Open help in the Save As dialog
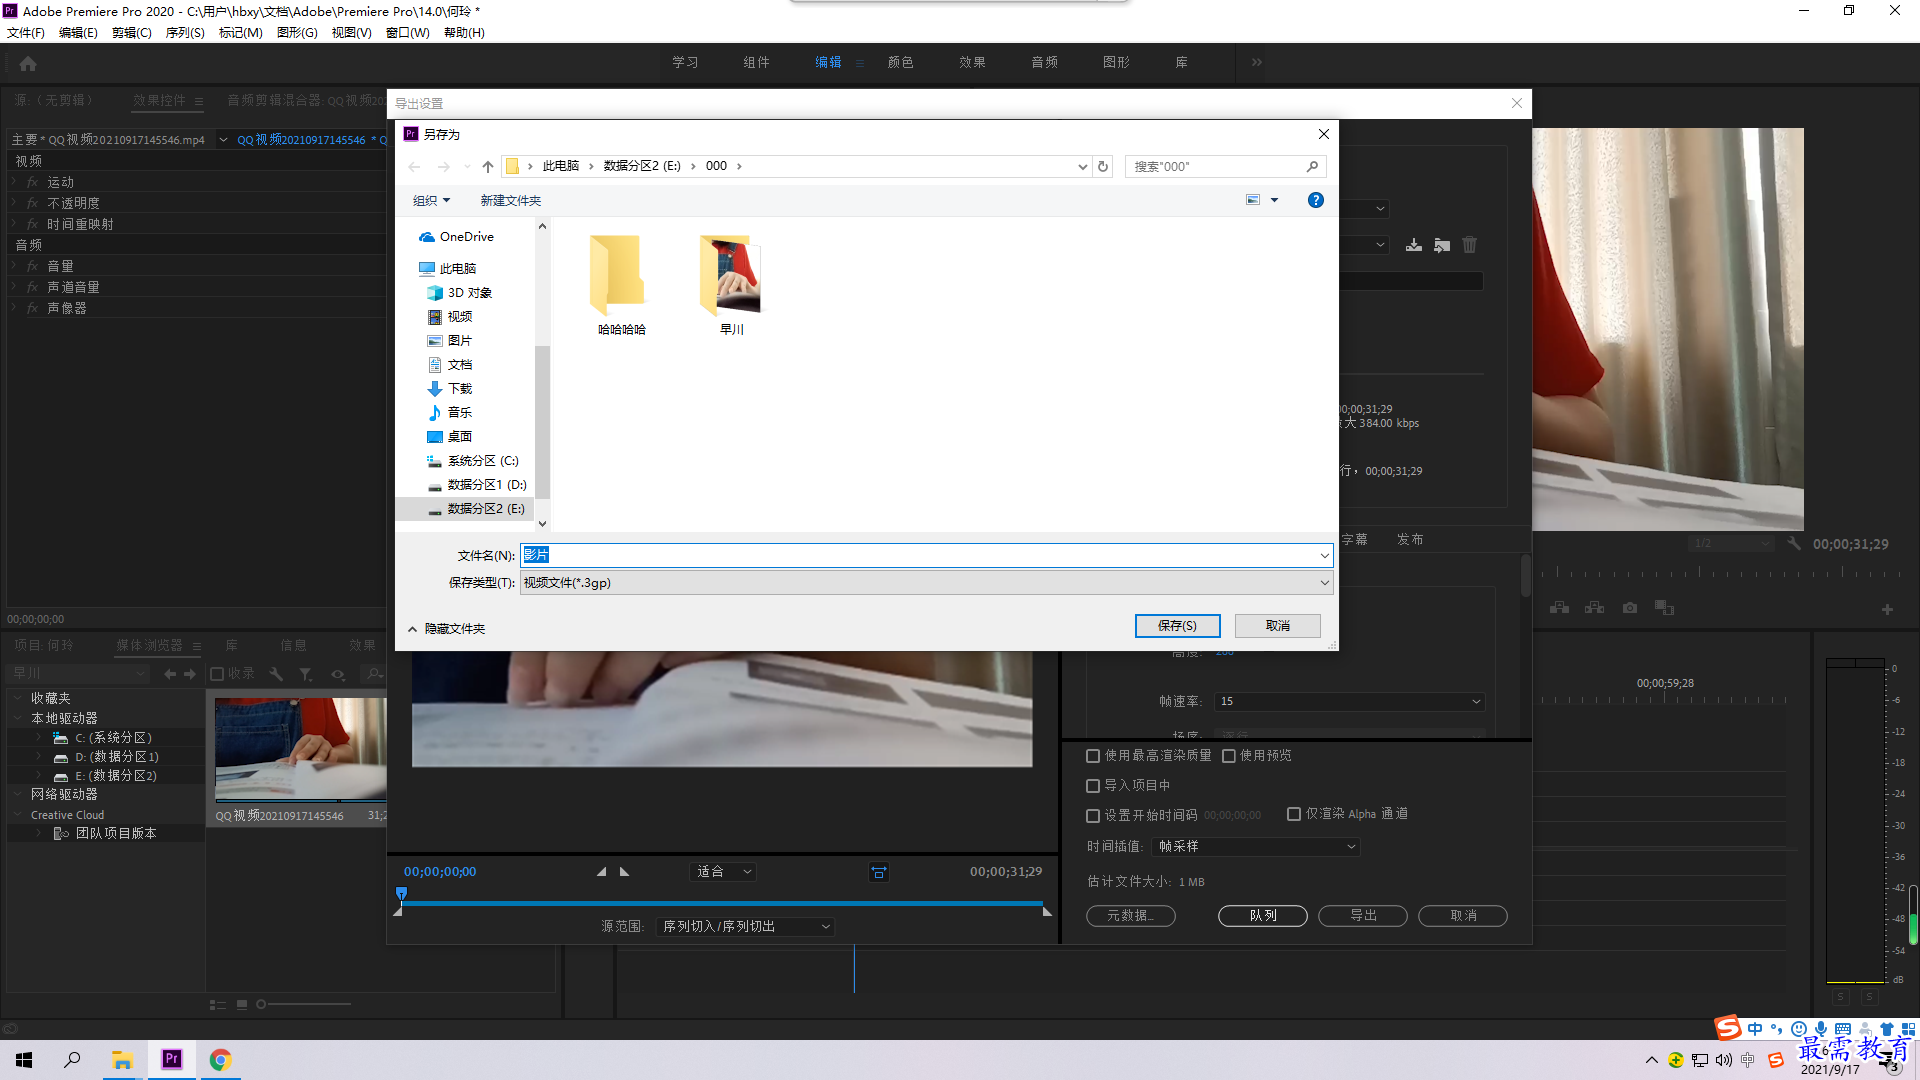The image size is (1920, 1080). (x=1316, y=200)
